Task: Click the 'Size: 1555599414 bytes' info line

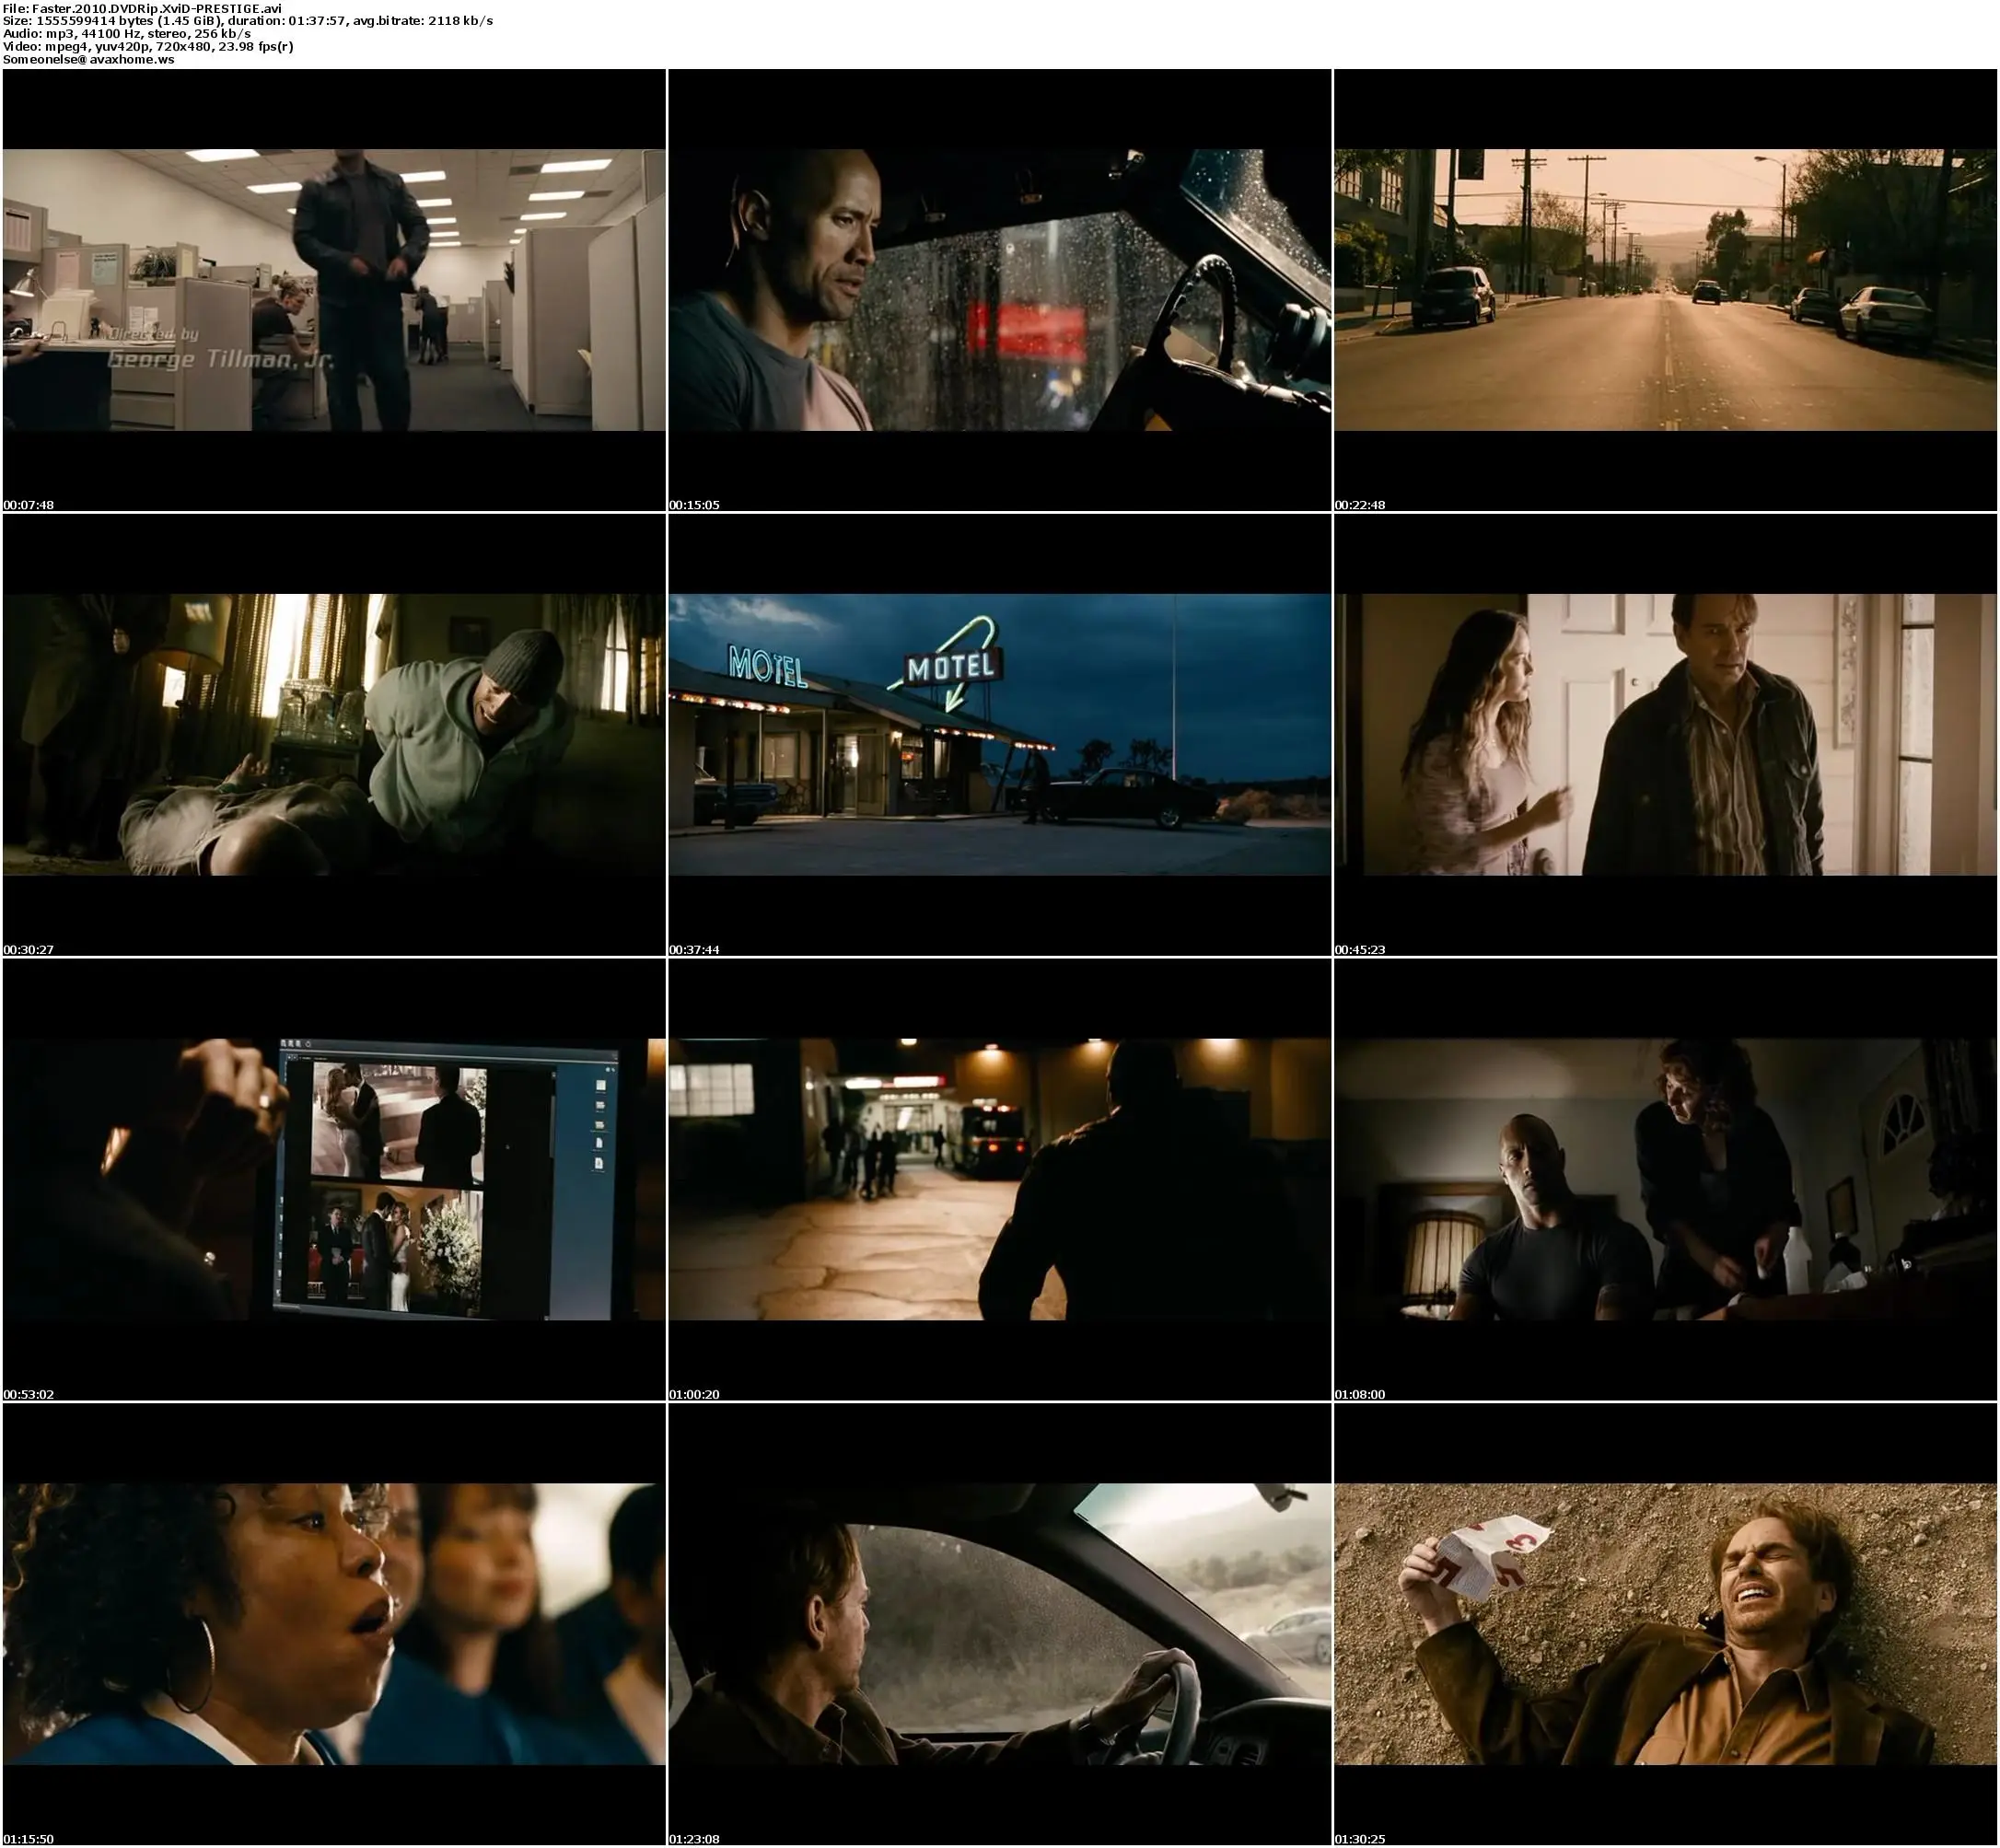Action: click(x=248, y=21)
